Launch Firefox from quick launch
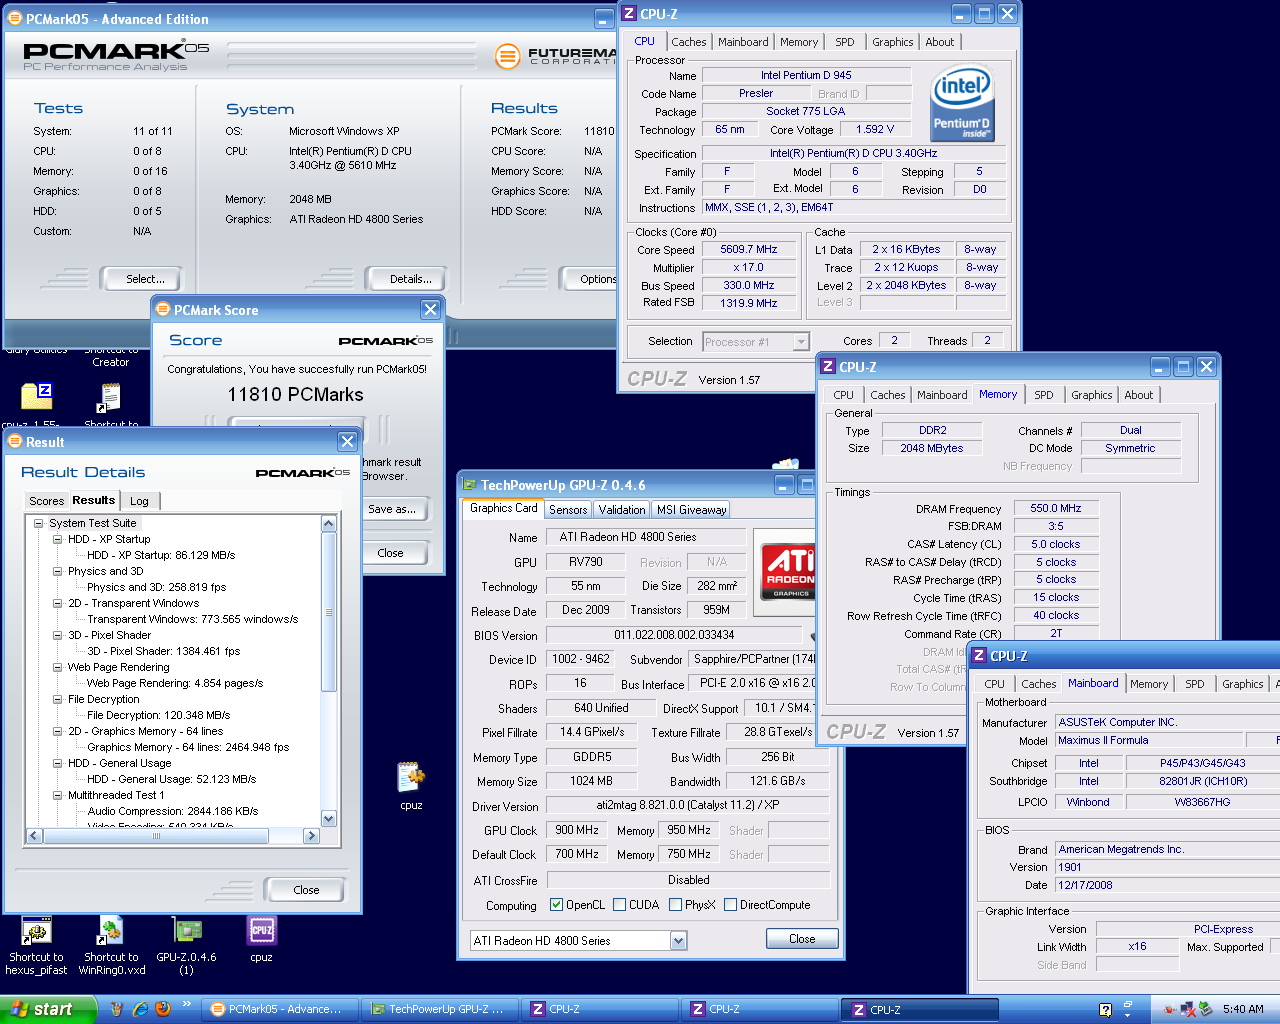Screen dimensions: 1280x1024 pos(162,1009)
